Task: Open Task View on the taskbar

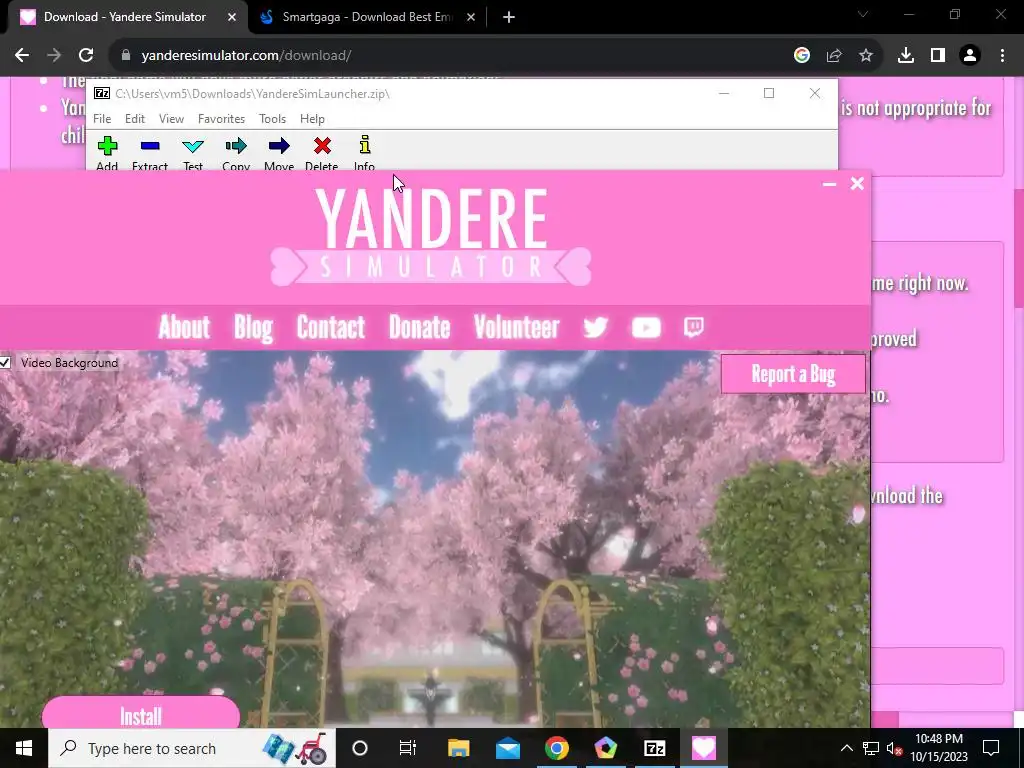Action: pos(408,748)
